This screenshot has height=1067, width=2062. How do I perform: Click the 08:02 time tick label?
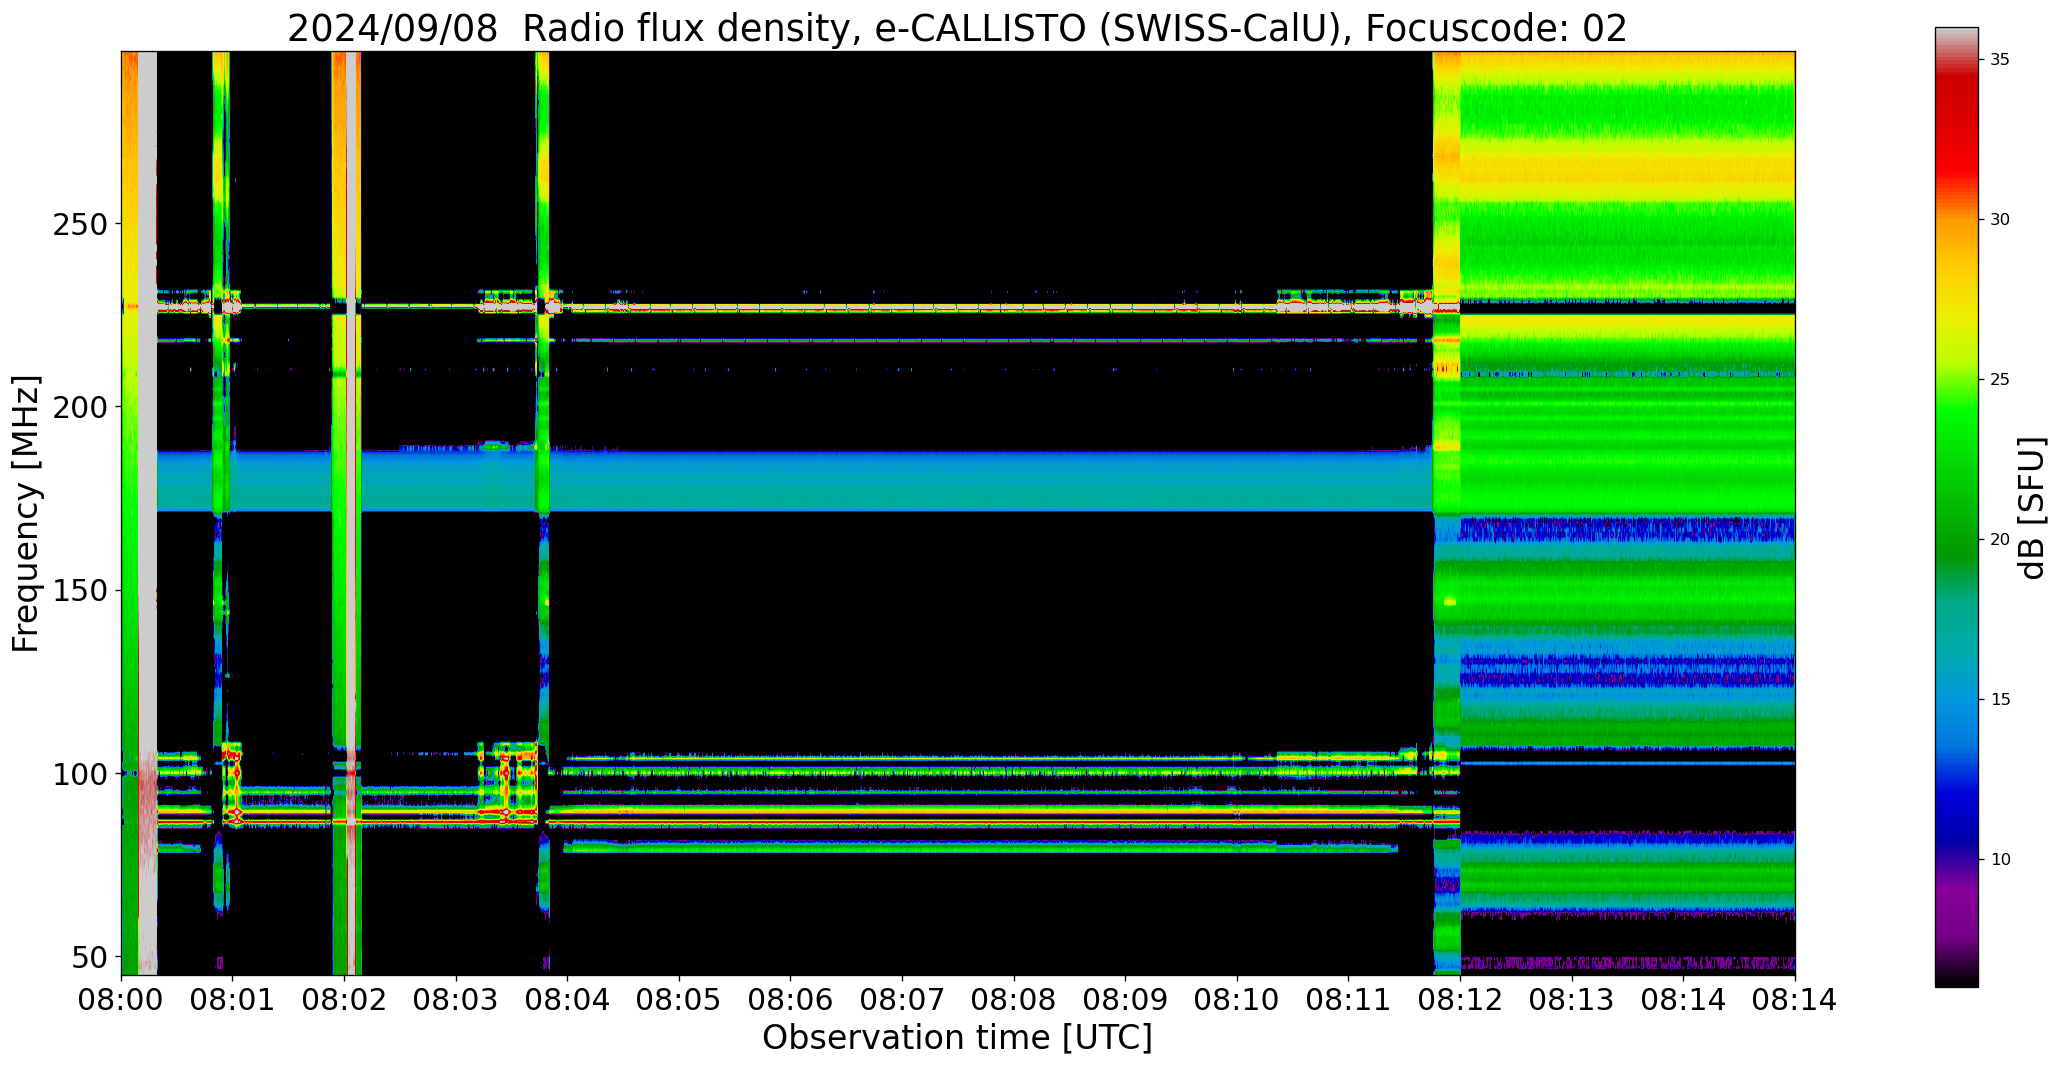[x=345, y=1000]
